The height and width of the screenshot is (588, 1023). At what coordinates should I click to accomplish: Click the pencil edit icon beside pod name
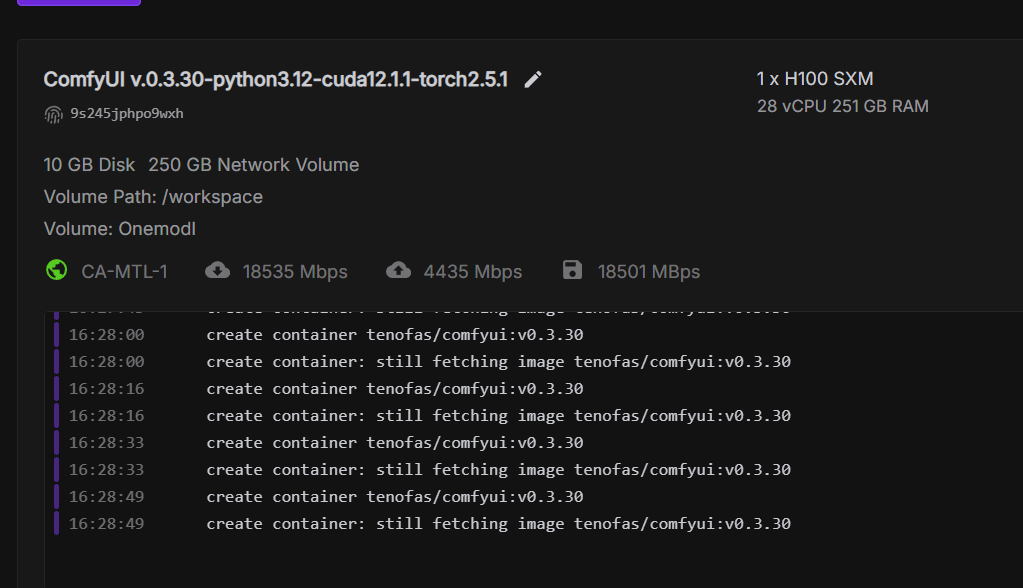coord(533,80)
